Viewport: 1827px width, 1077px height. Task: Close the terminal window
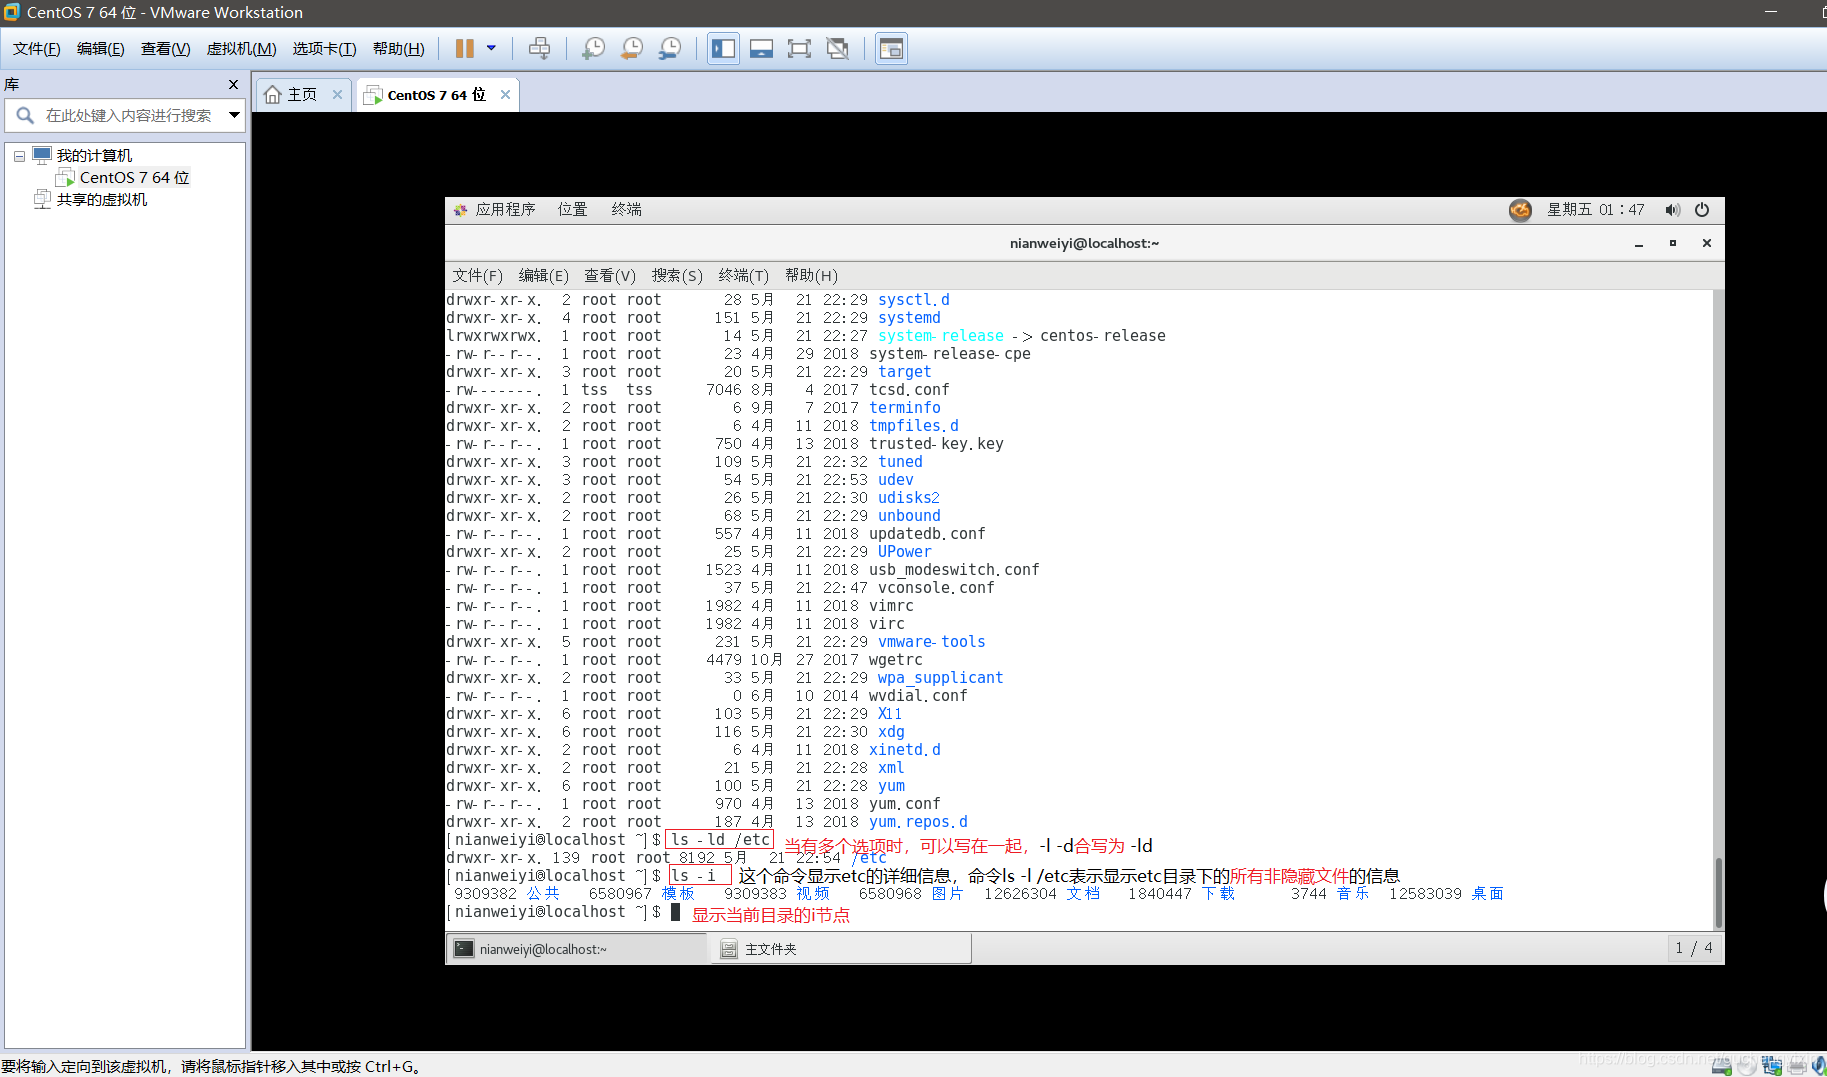click(x=1707, y=243)
